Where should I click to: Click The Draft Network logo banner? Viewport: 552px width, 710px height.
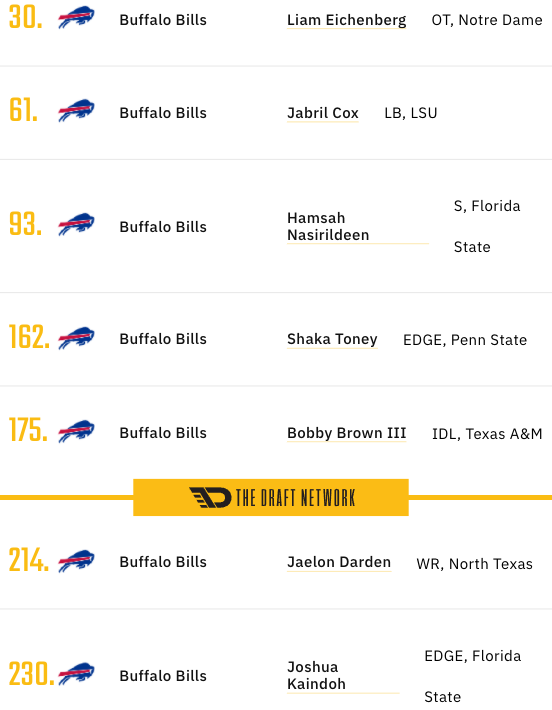point(271,497)
